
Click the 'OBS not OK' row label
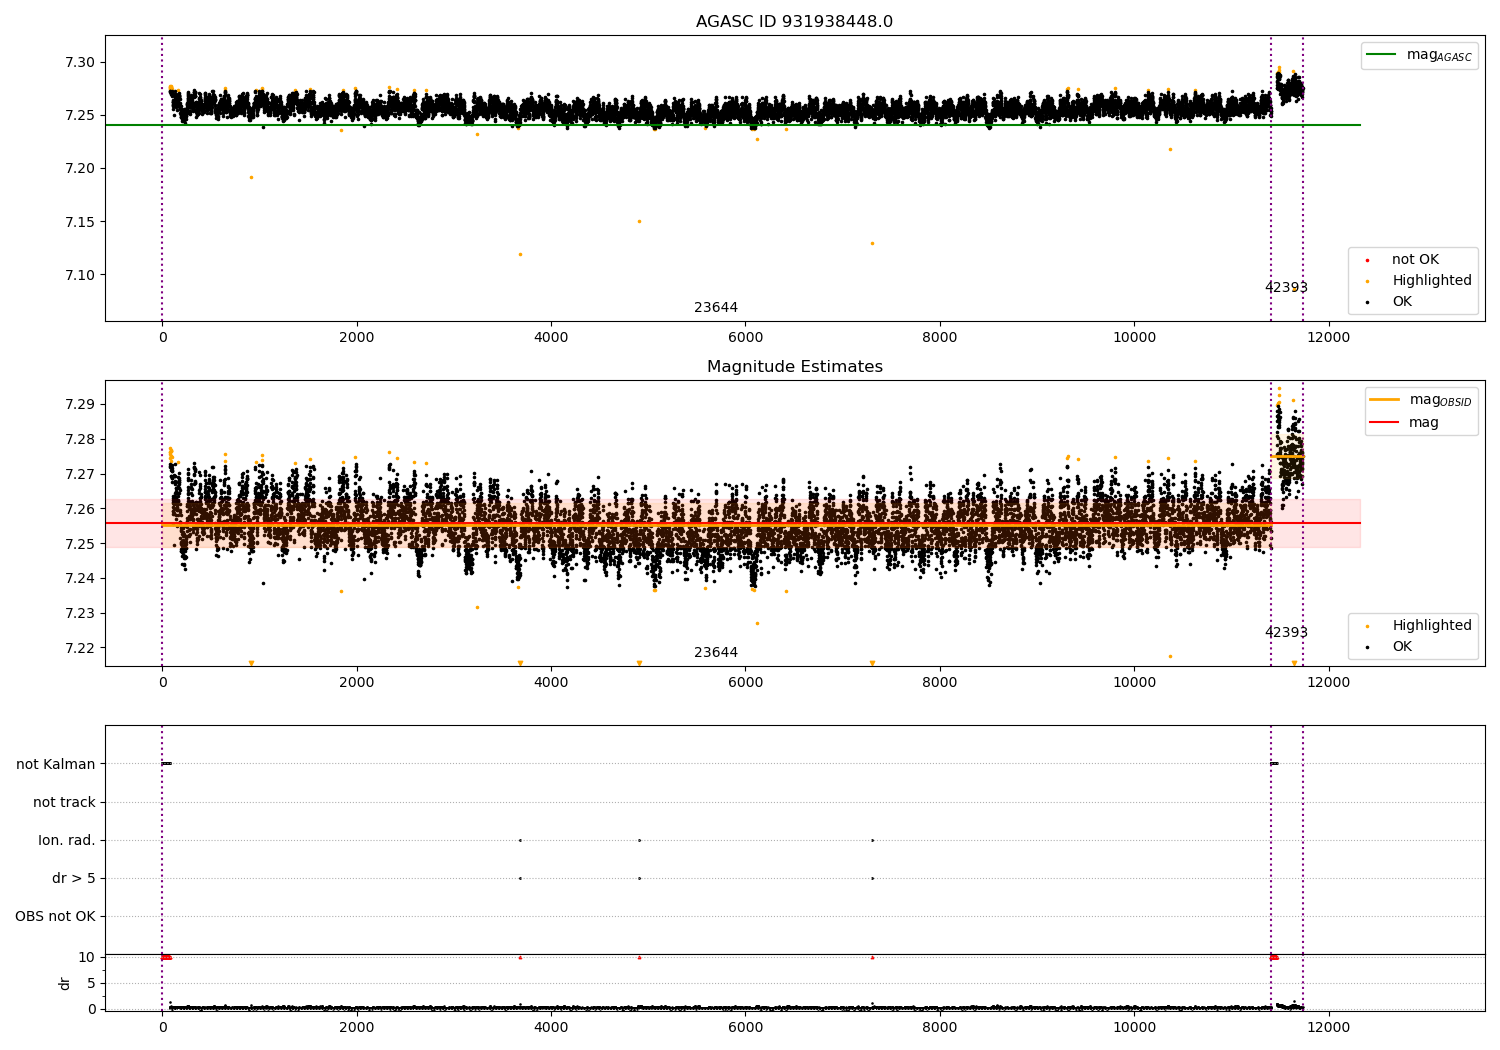55,916
